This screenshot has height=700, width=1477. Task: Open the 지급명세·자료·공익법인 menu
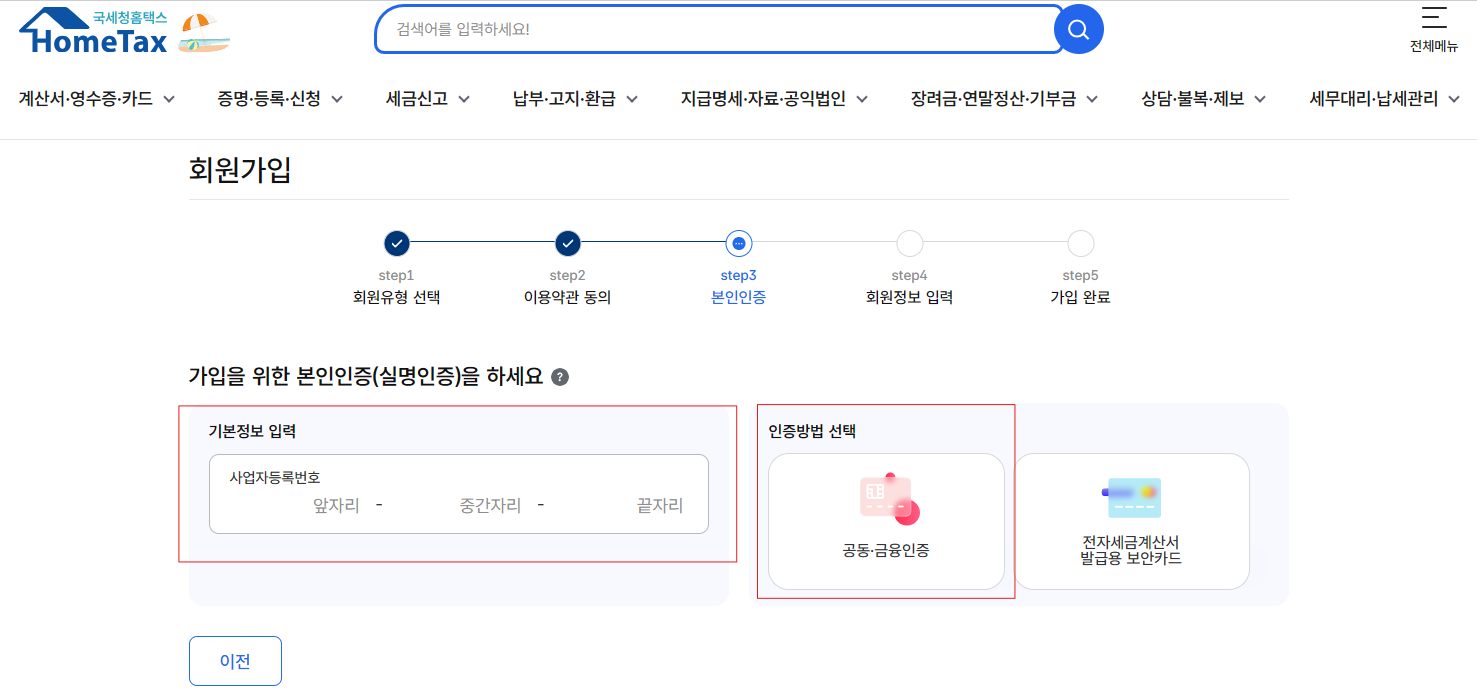tap(774, 99)
